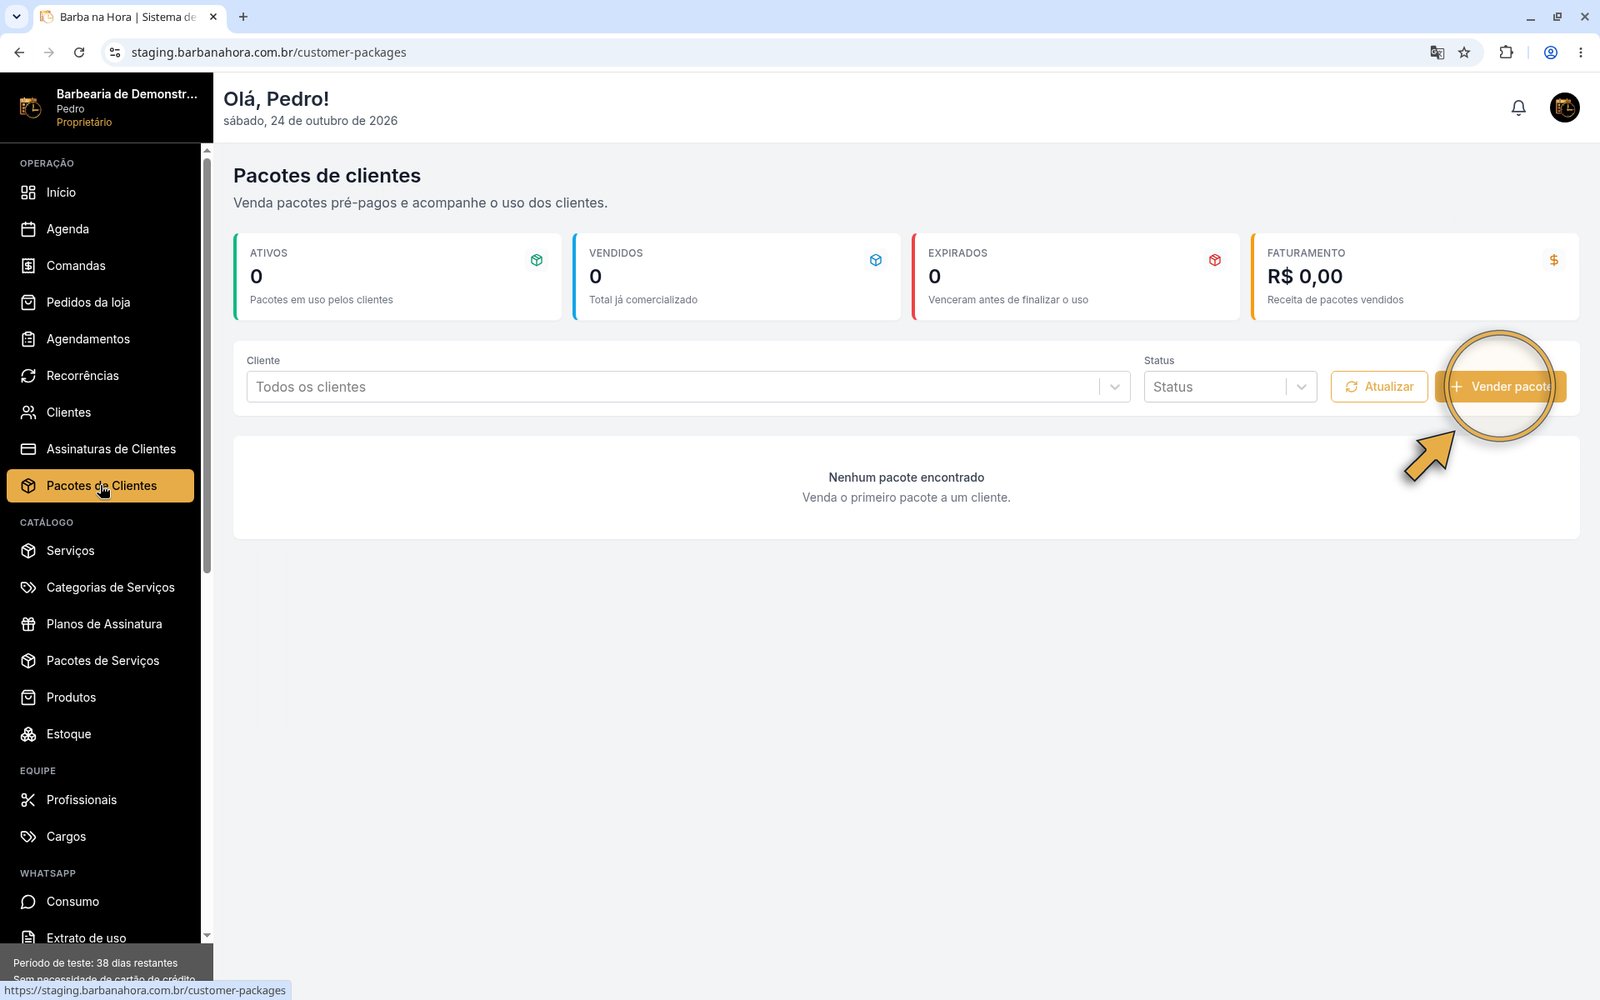Click the barbershop logo in sidebar header
The height and width of the screenshot is (1000, 1600).
(x=30, y=107)
